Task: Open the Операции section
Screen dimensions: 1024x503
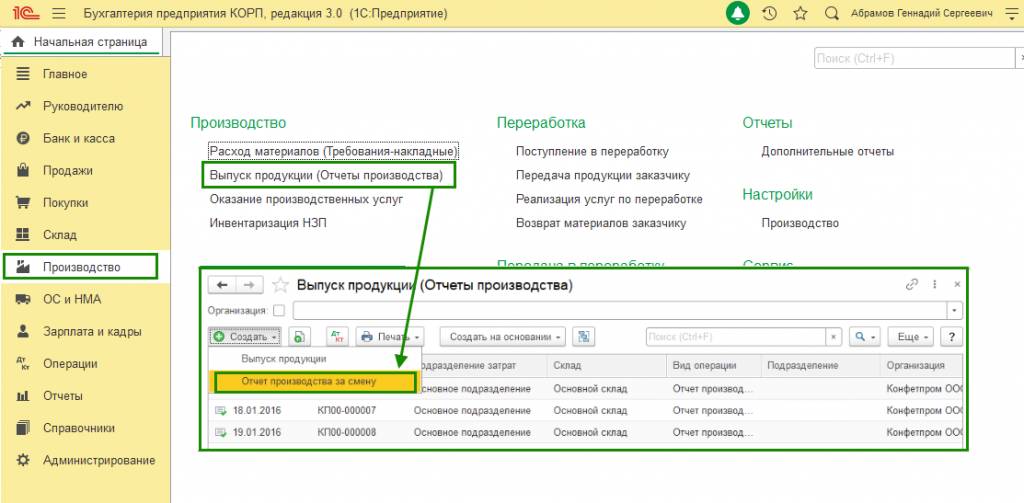Action: pyautogui.click(x=70, y=364)
